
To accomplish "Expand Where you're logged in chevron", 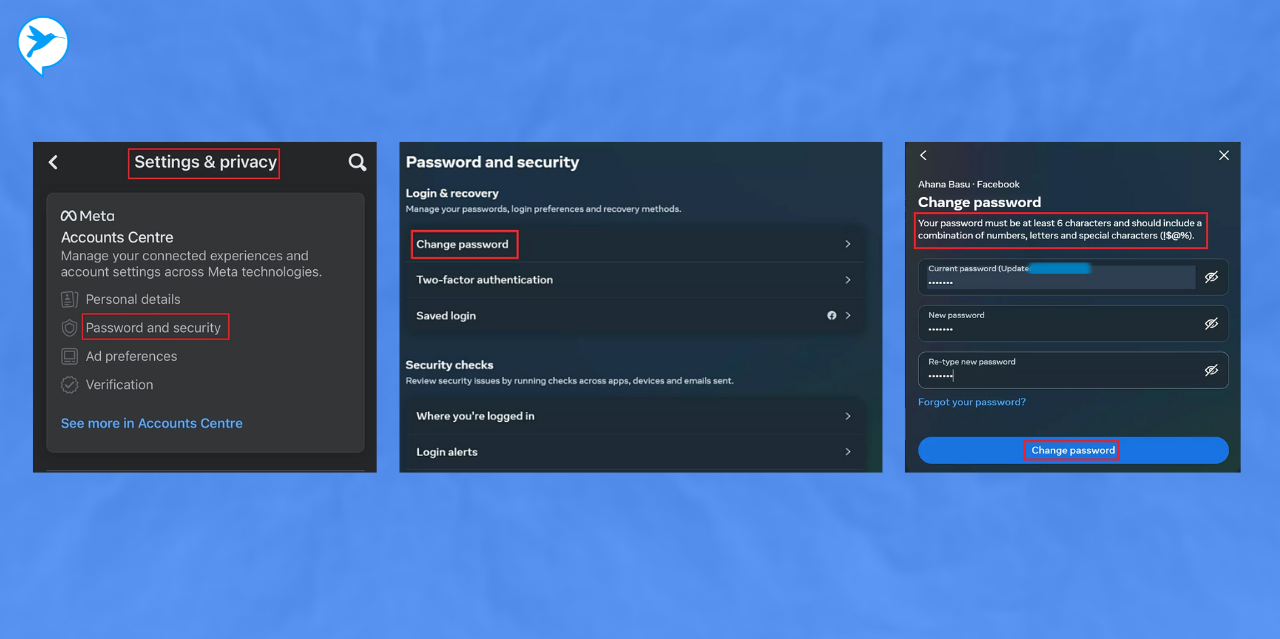I will click(x=847, y=416).
